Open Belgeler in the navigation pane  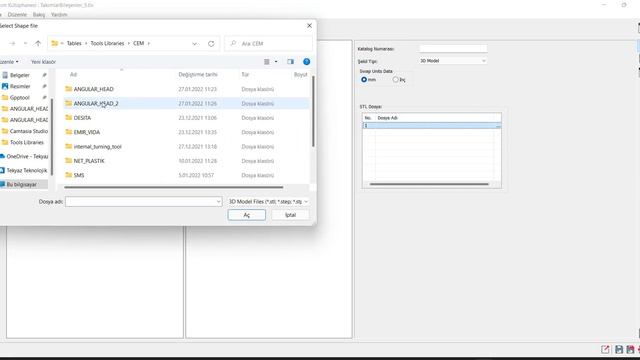point(19,75)
